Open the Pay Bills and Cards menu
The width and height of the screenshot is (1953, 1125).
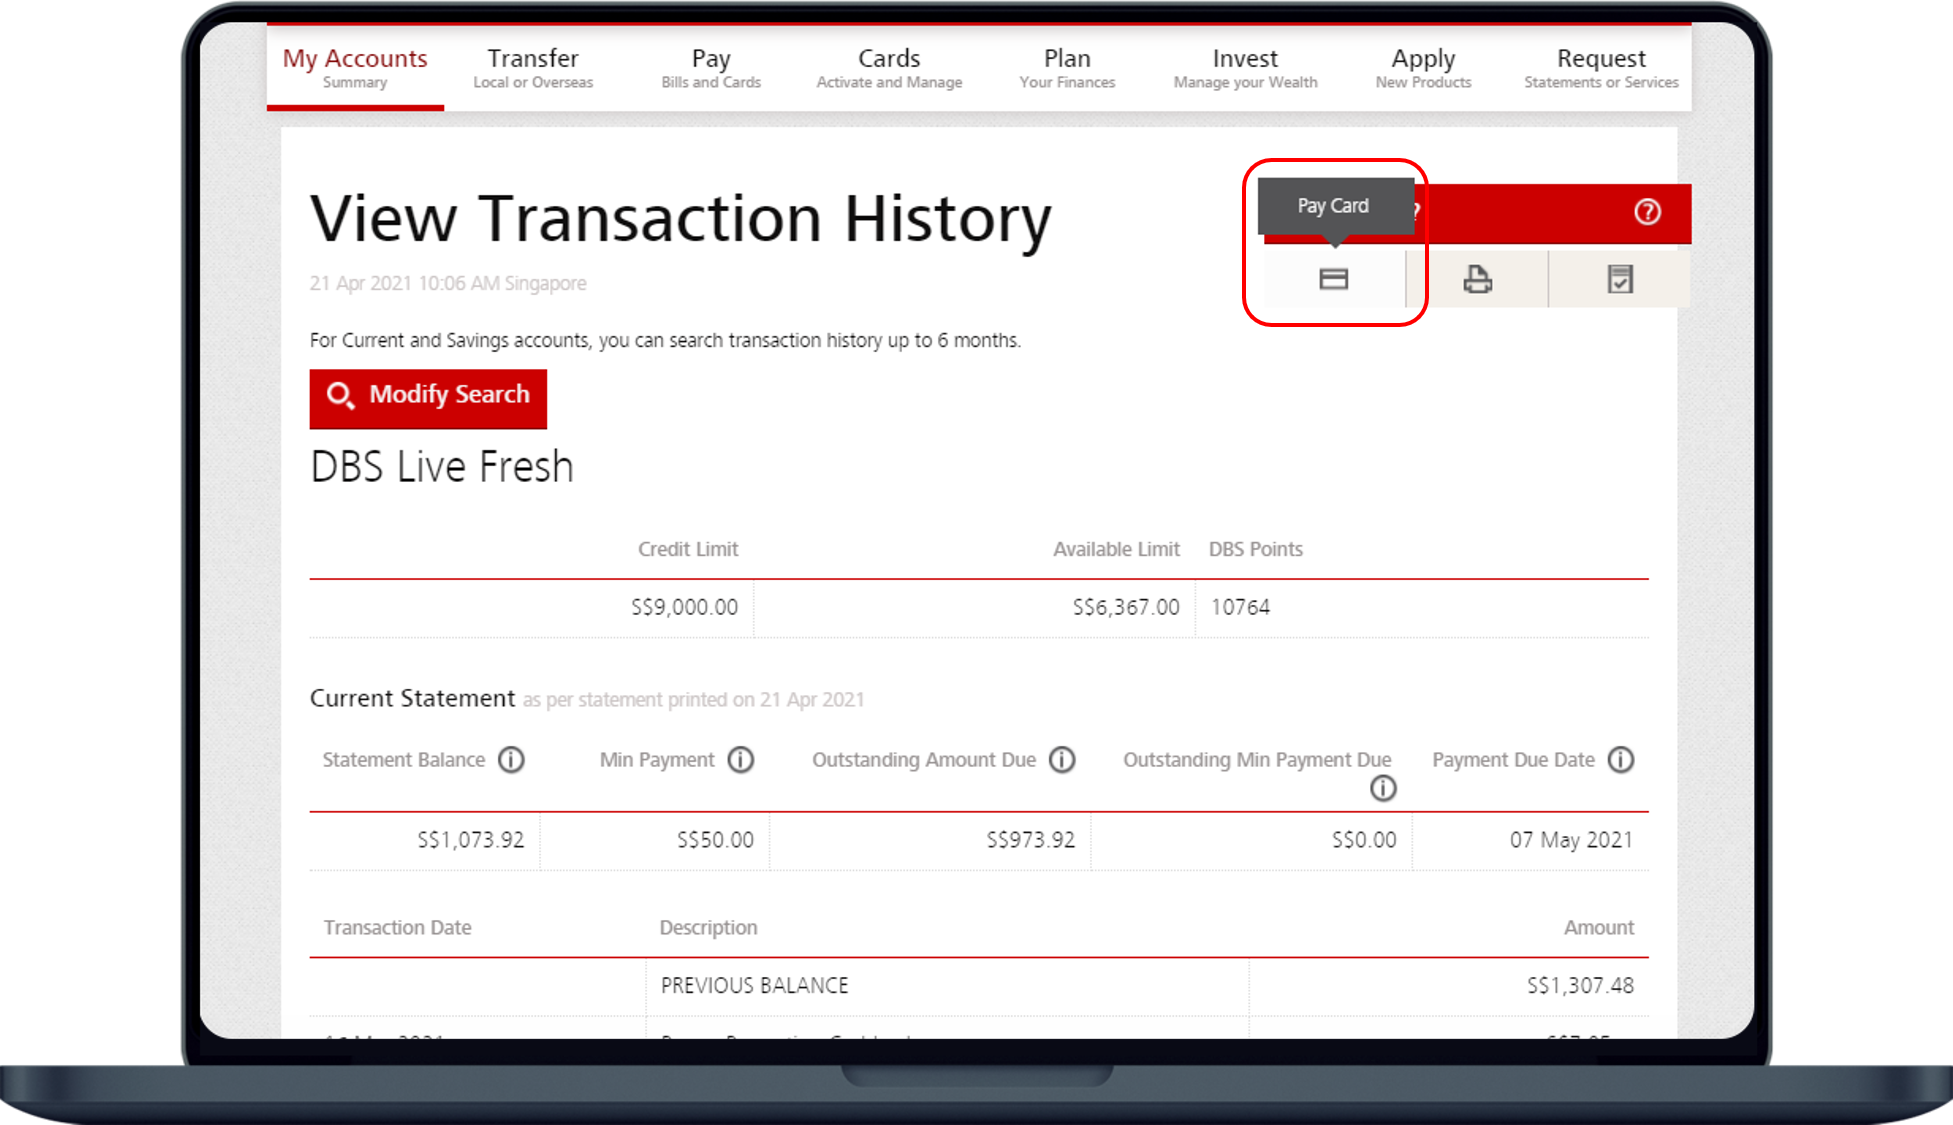[x=711, y=68]
